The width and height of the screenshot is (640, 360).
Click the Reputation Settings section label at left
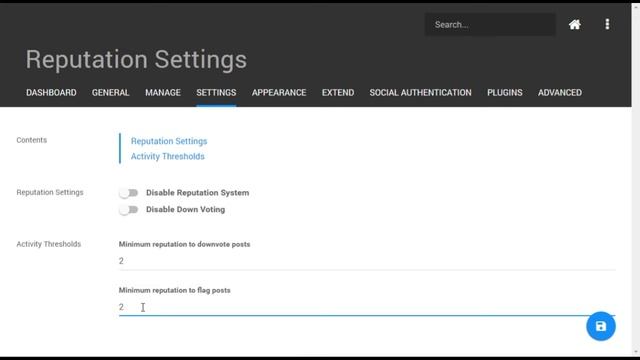click(50, 192)
